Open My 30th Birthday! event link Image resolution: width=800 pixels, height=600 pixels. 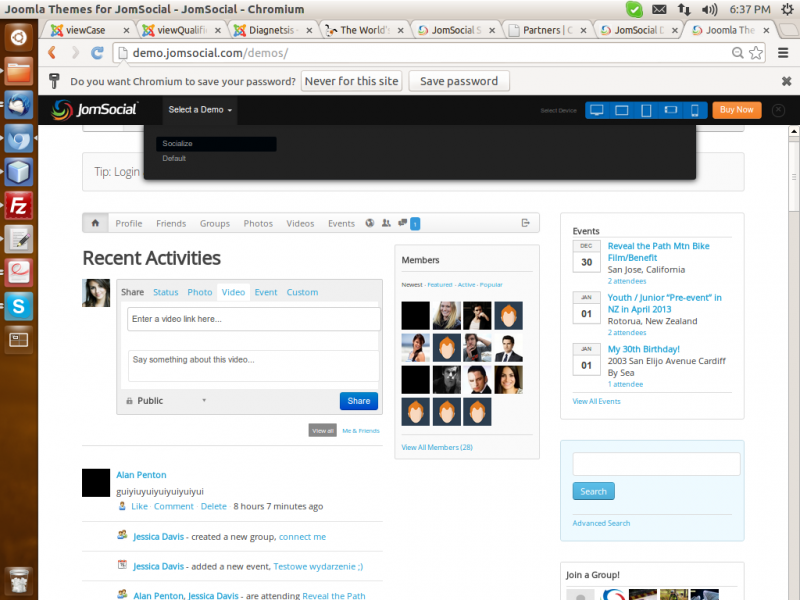point(643,349)
